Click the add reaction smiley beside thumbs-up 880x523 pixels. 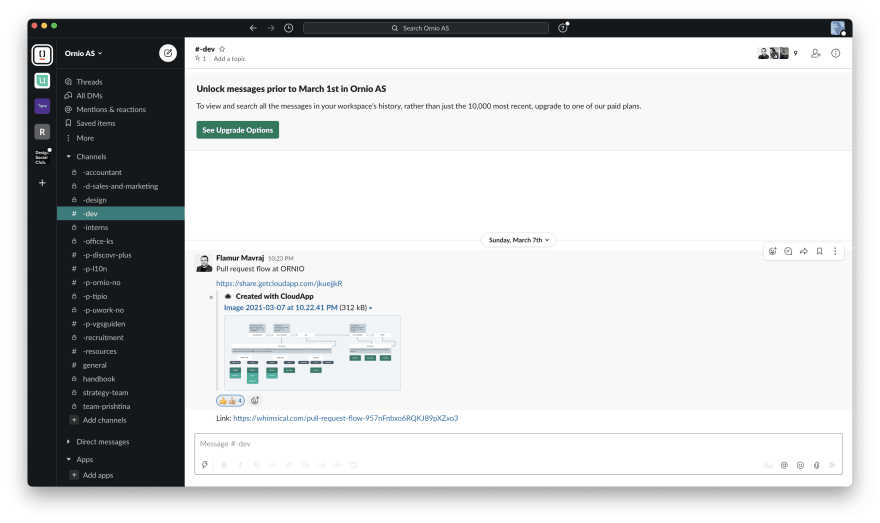(x=255, y=401)
